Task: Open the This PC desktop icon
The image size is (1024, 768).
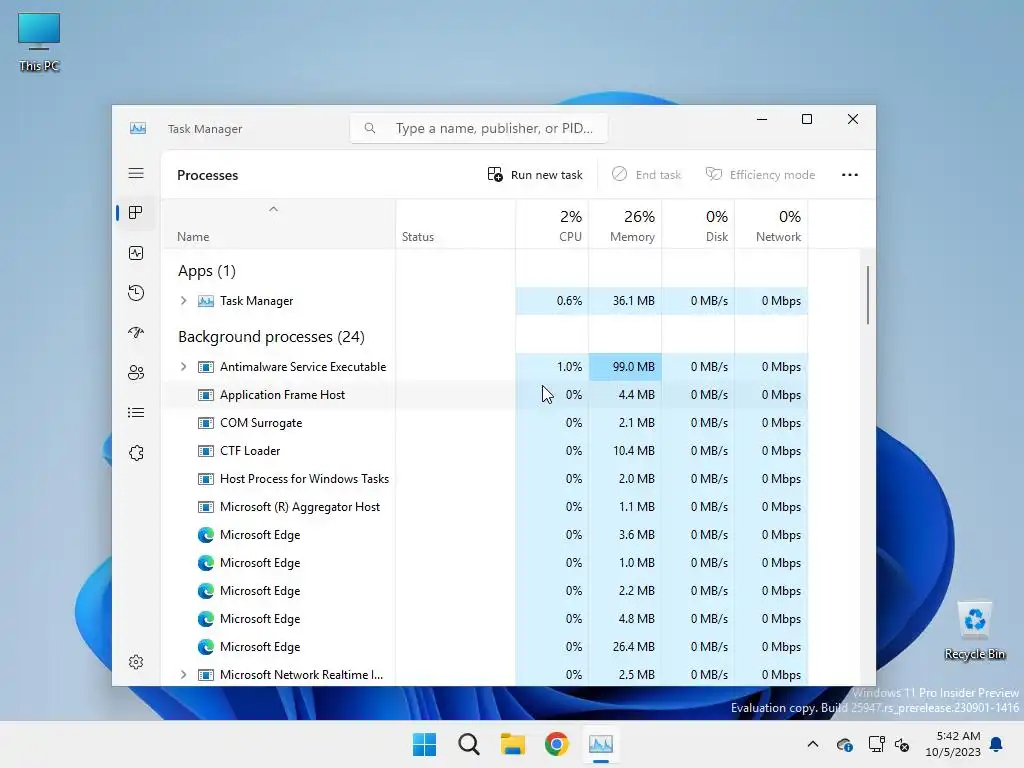Action: [39, 42]
